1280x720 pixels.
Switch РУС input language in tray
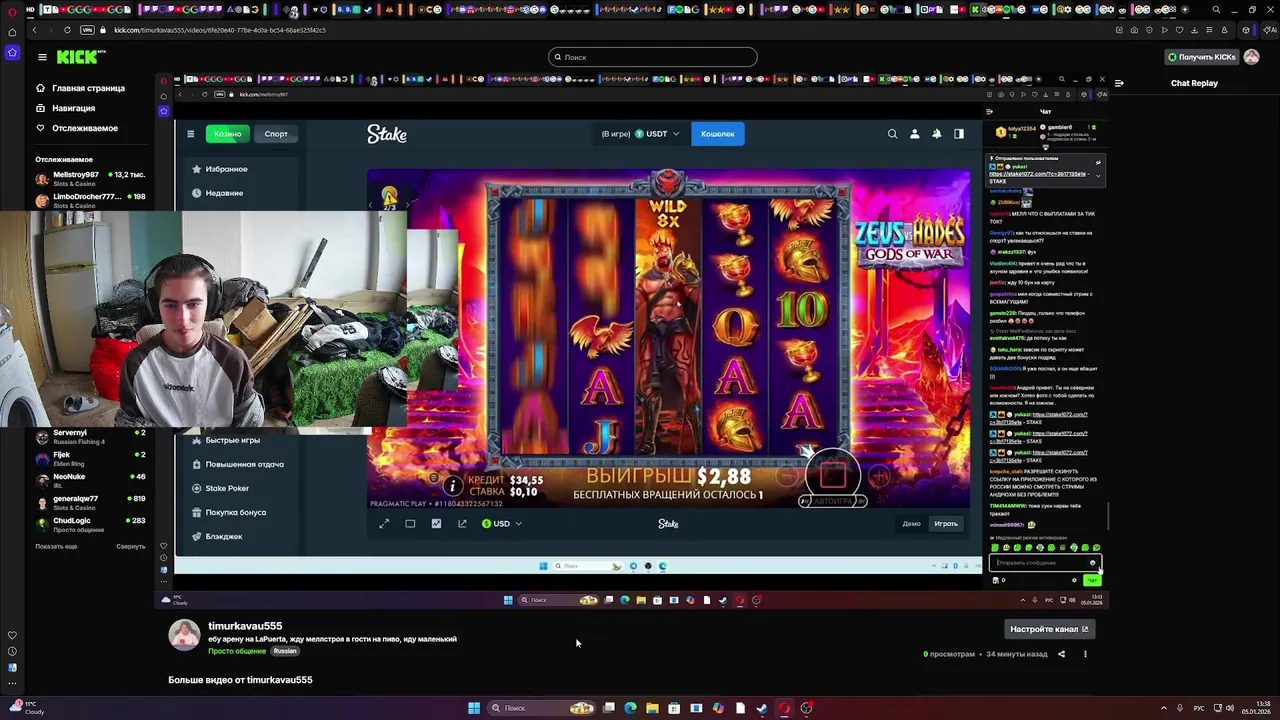tap(1199, 708)
